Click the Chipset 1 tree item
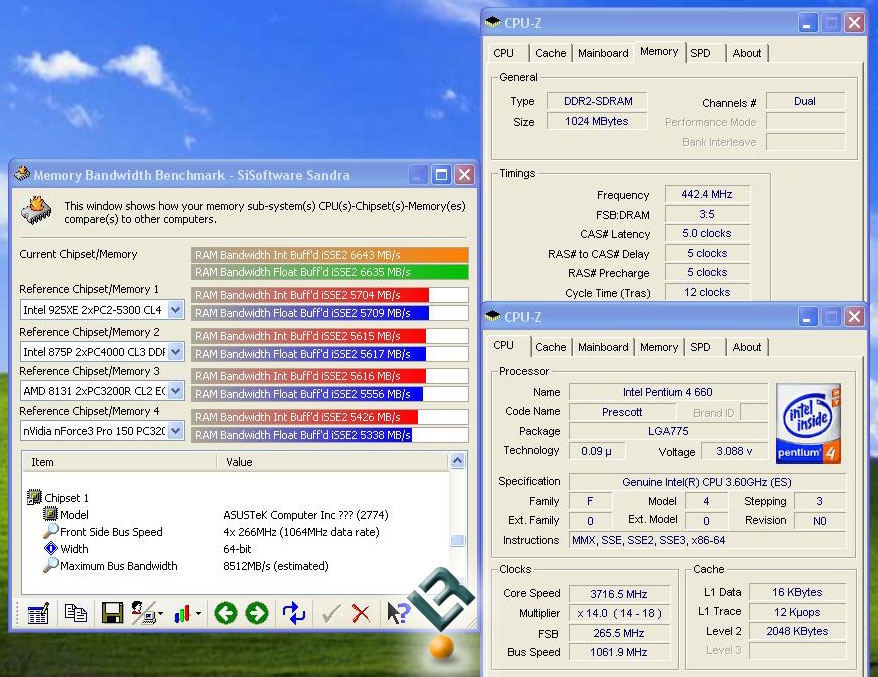 (66, 498)
